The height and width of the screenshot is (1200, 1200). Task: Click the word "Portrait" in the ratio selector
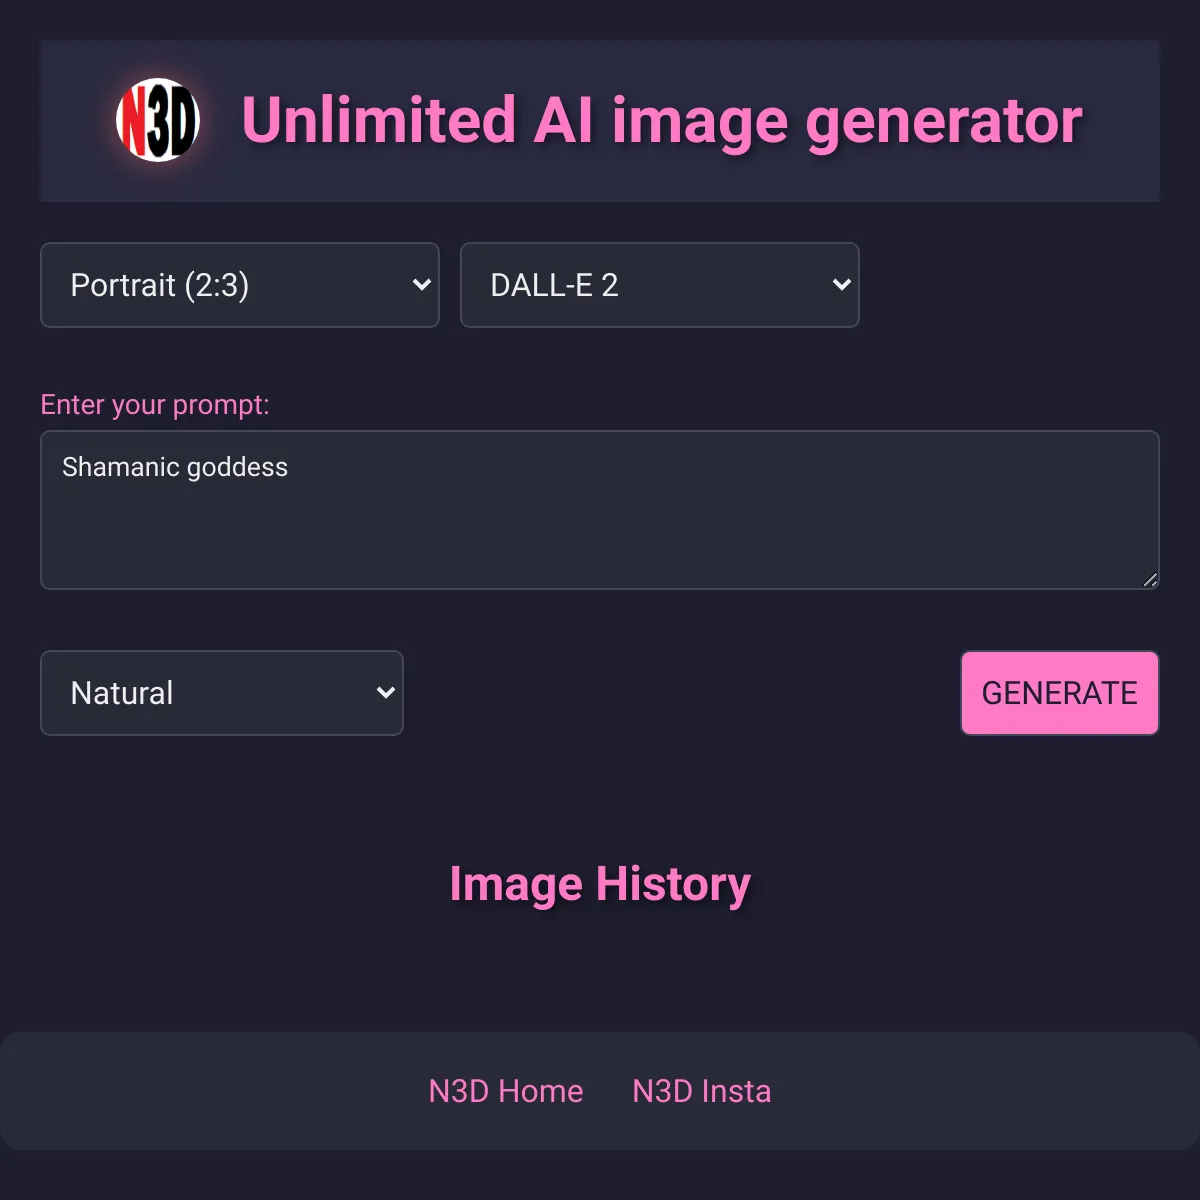123,285
